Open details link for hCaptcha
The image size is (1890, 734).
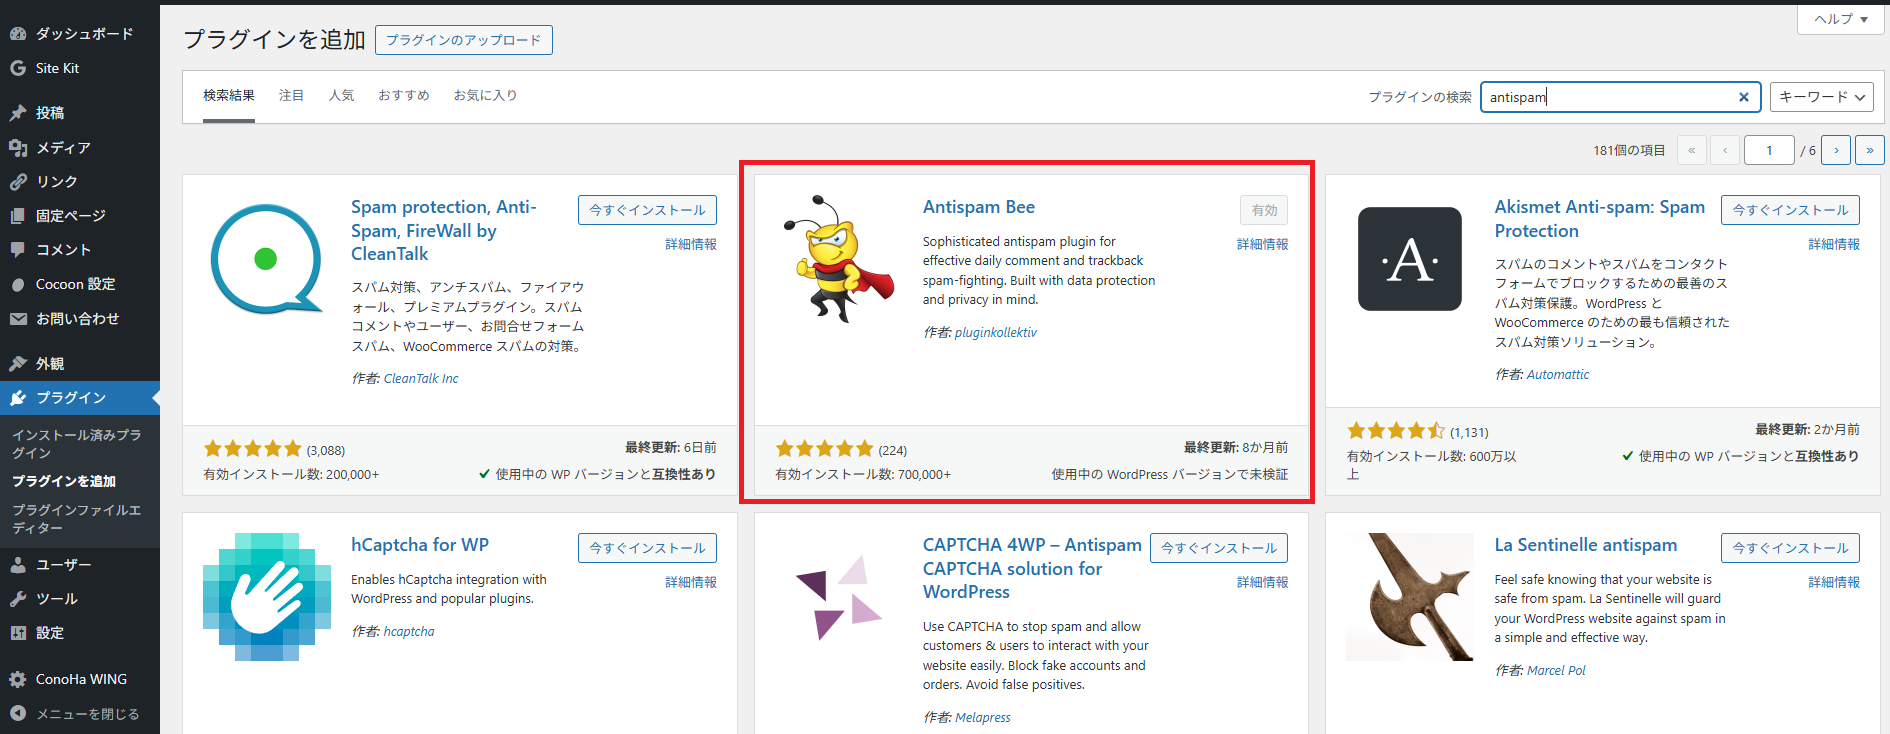[691, 582]
